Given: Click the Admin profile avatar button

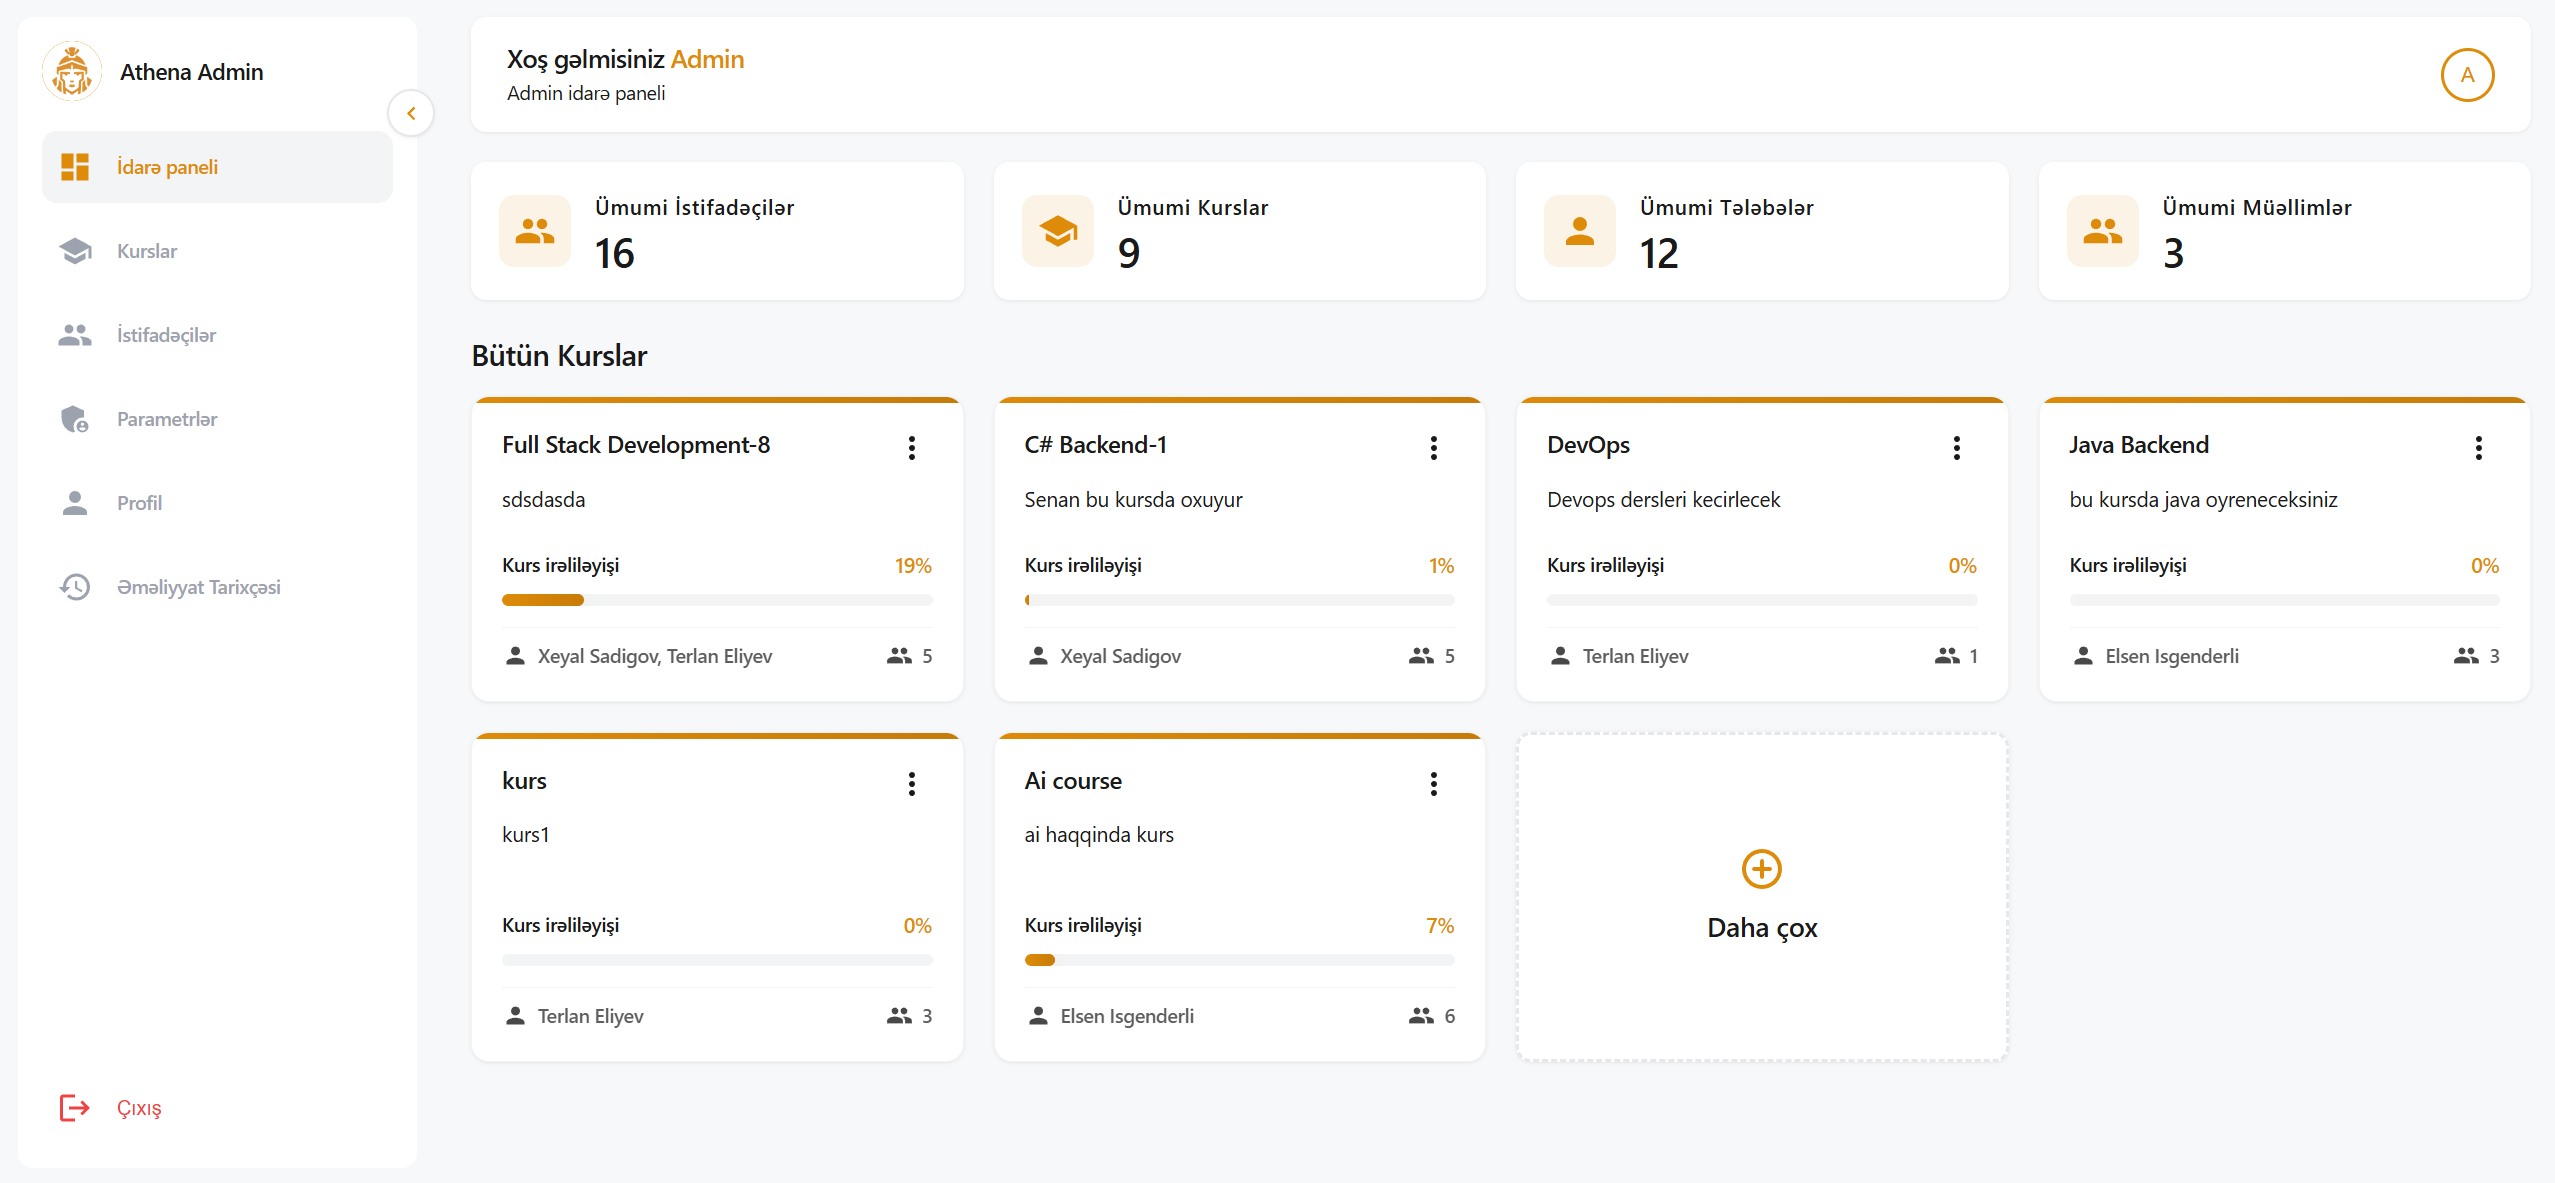Looking at the screenshot, I should tap(2467, 74).
